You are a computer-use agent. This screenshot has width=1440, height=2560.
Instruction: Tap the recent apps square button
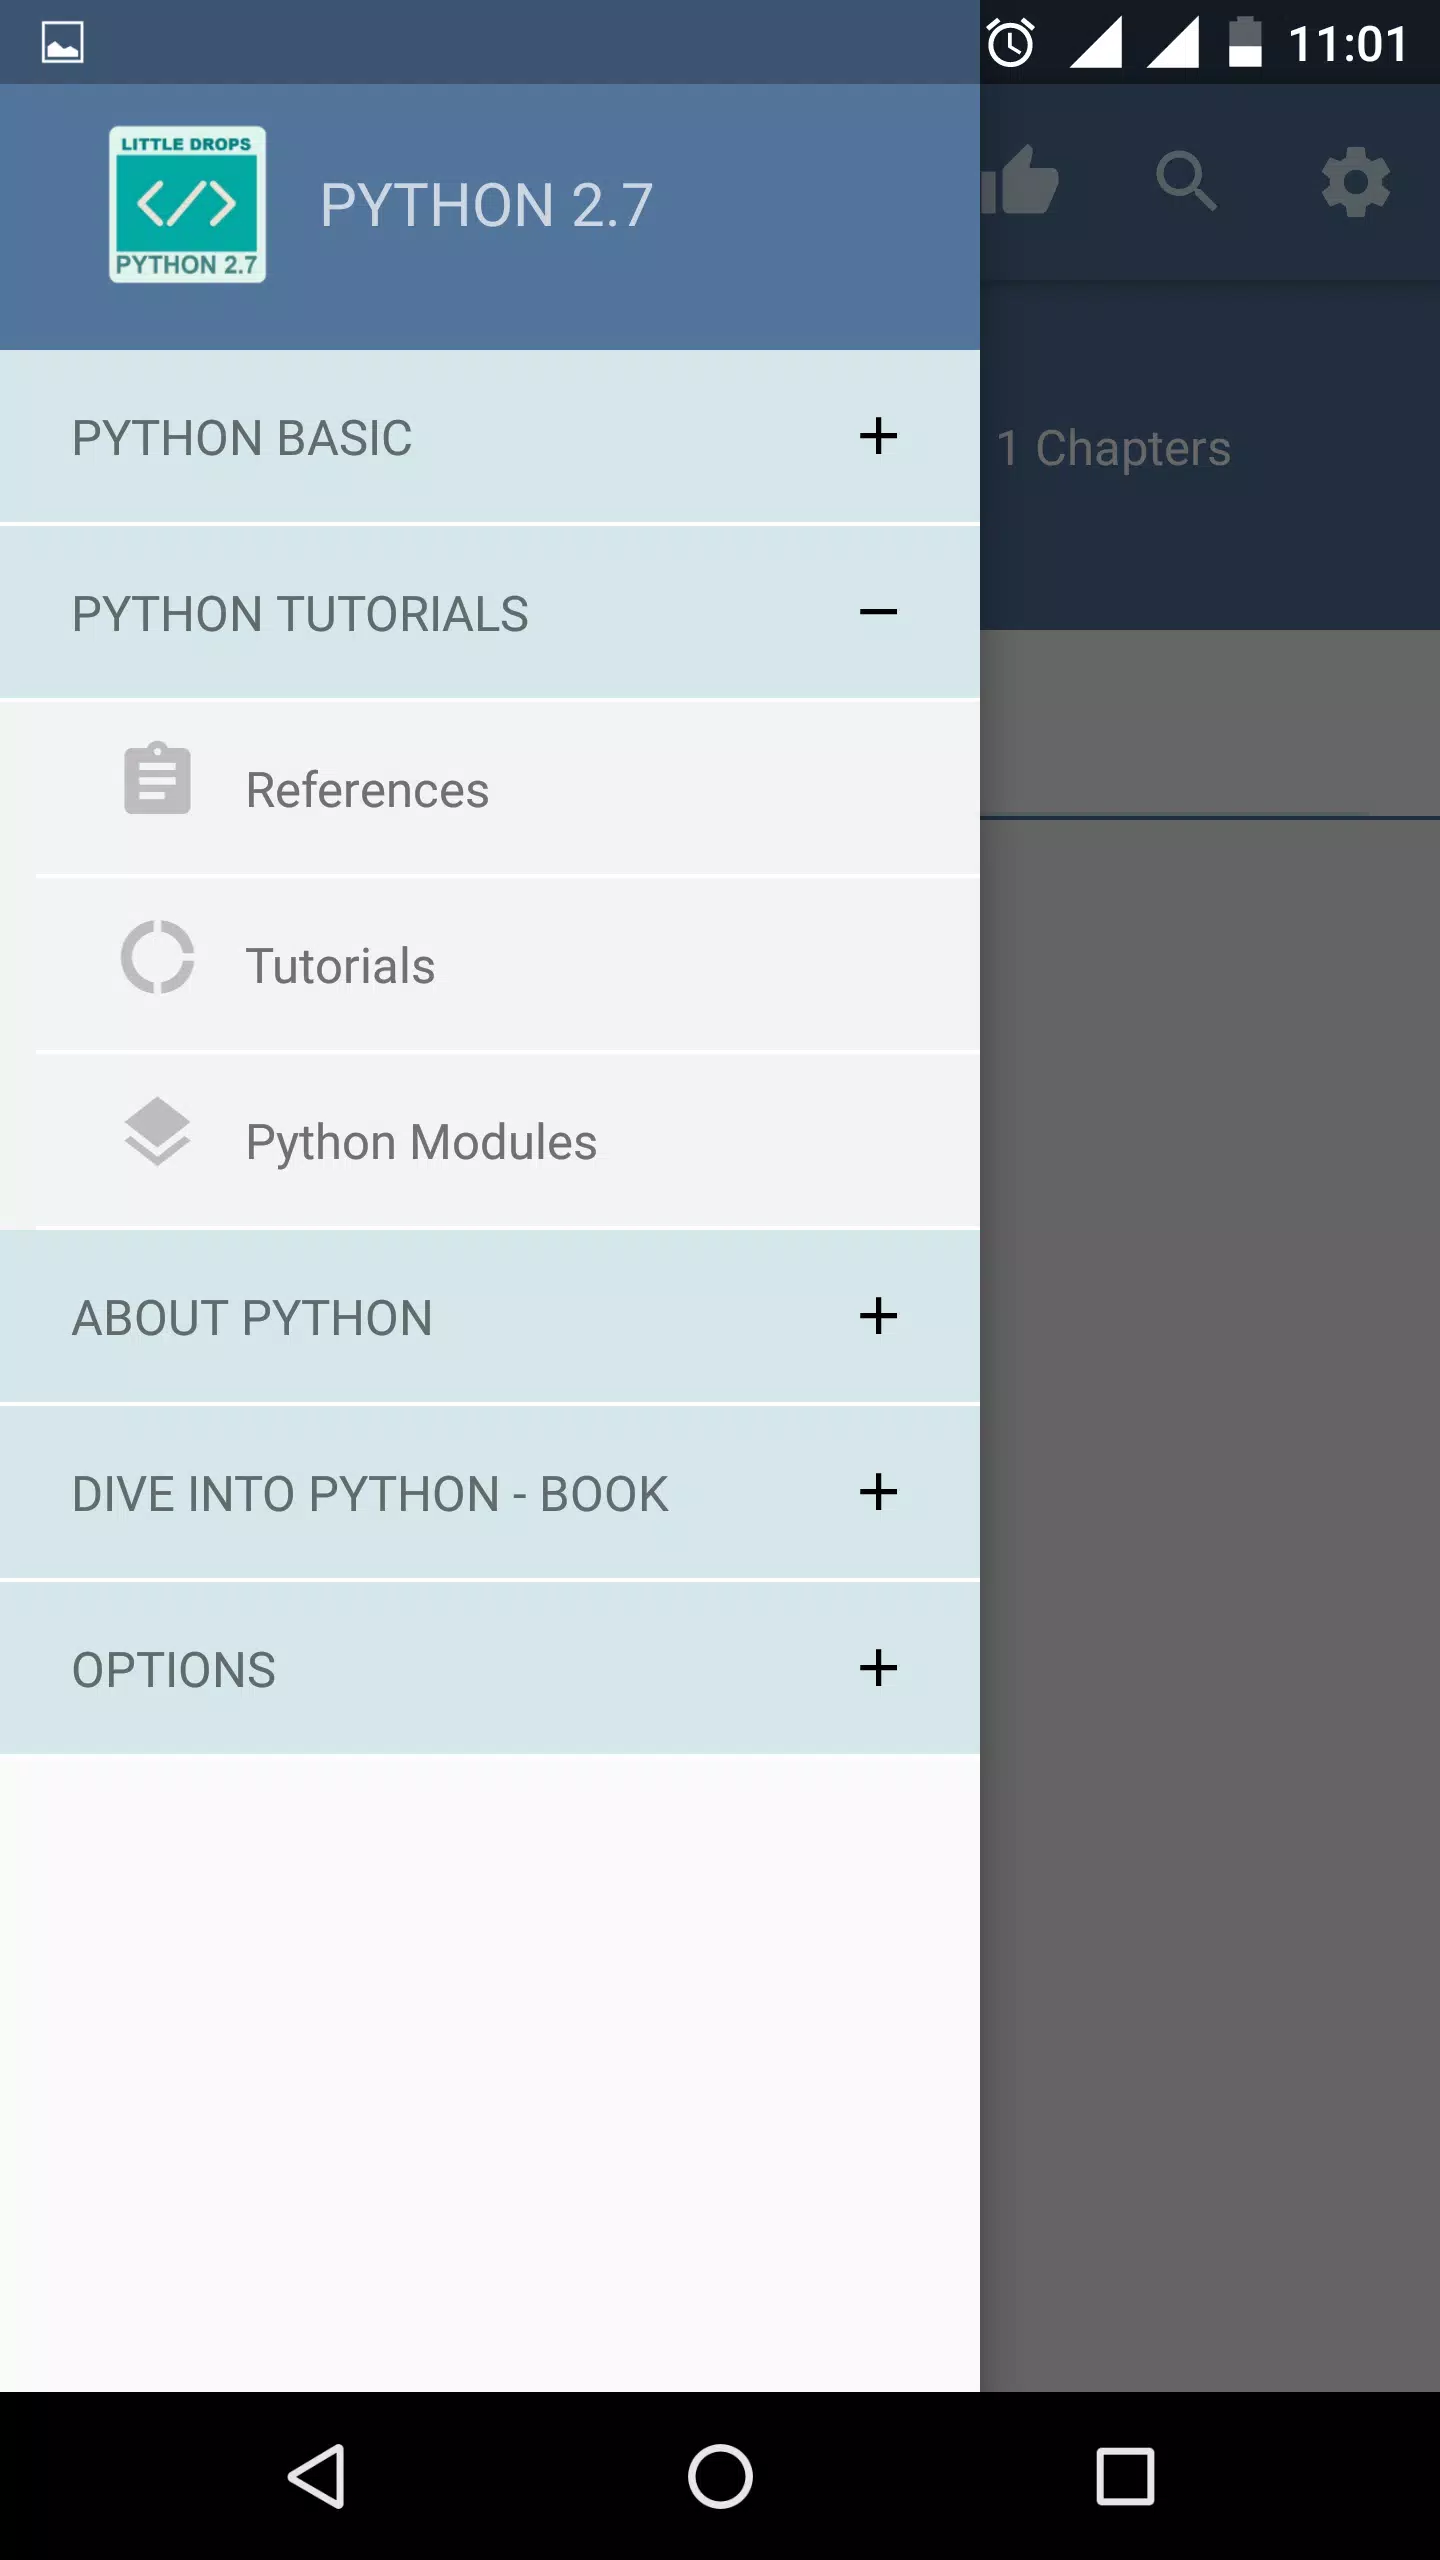tap(1125, 2476)
